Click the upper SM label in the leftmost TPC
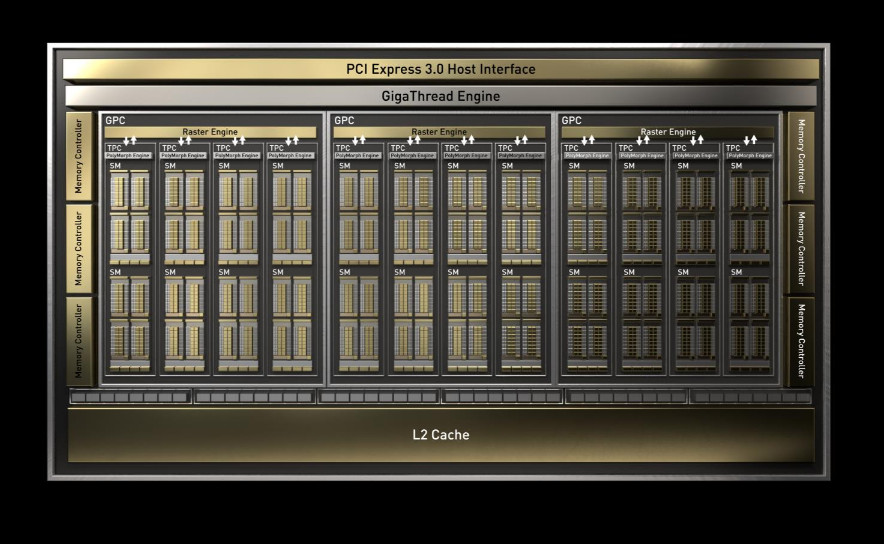Screen dimensions: 884x544 coord(115,166)
